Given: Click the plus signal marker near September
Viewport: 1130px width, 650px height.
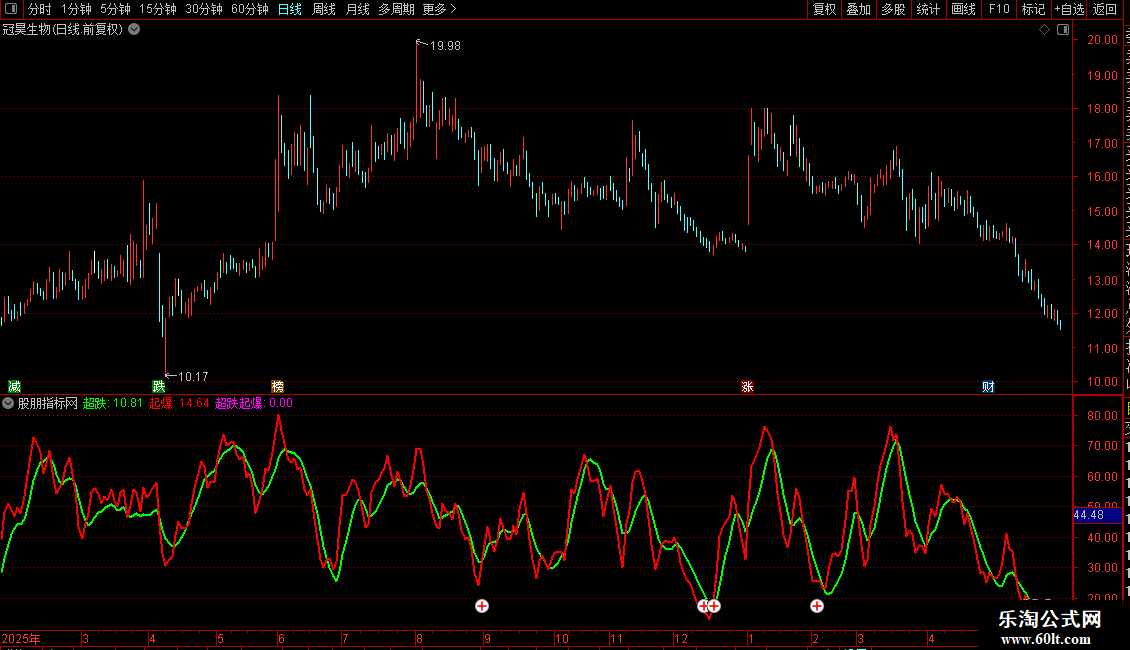Looking at the screenshot, I should coord(482,606).
